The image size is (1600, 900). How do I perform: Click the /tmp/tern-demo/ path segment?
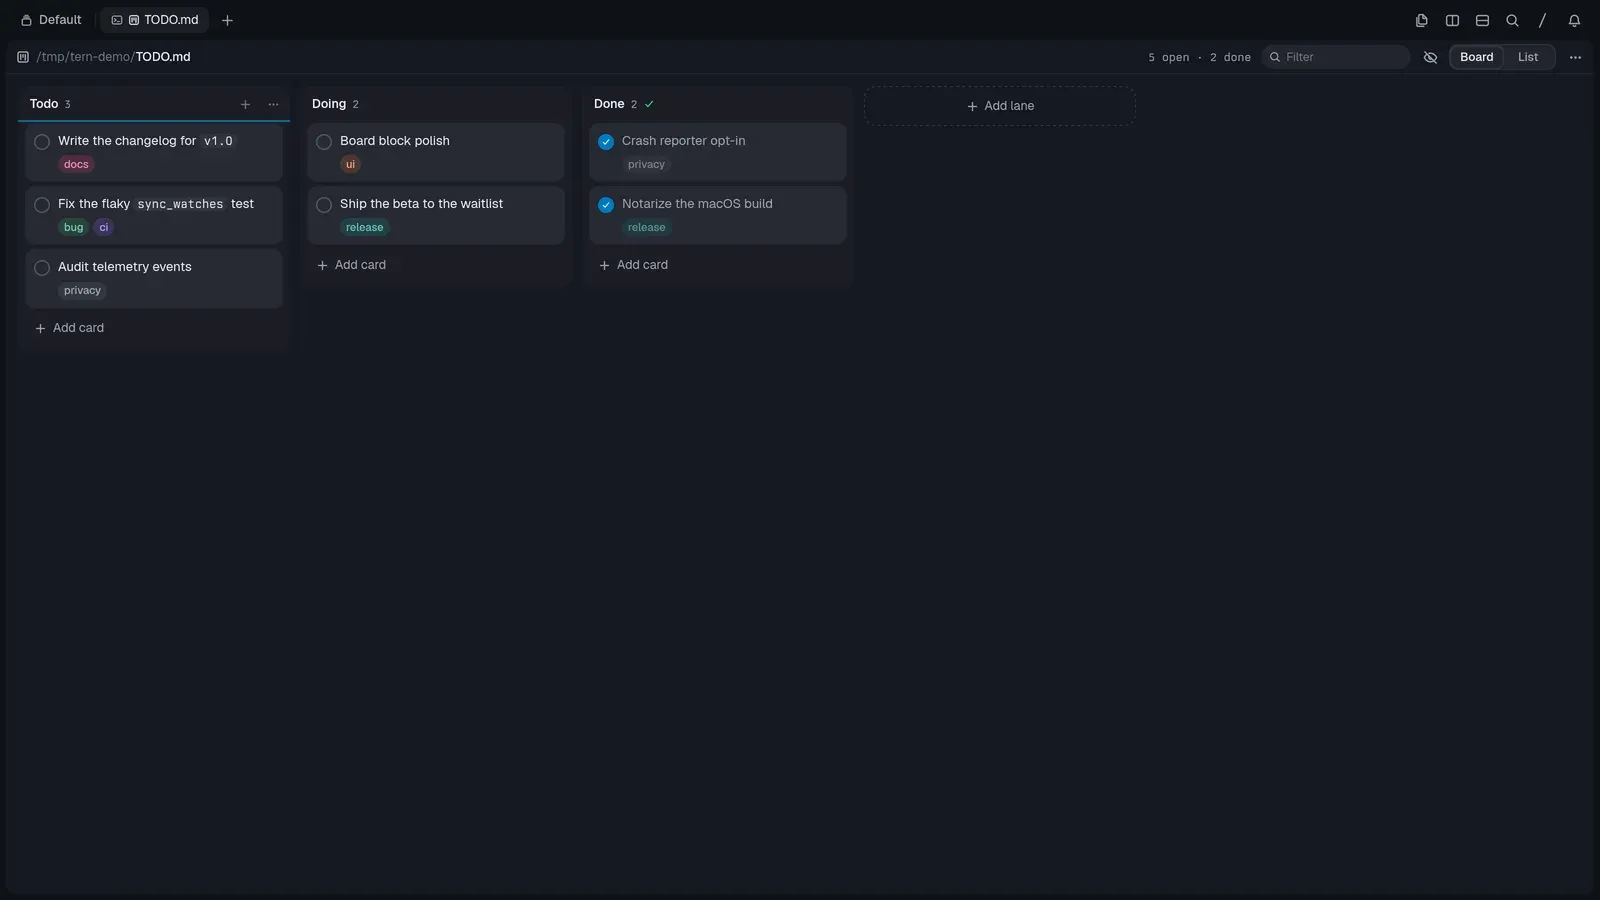[x=86, y=57]
